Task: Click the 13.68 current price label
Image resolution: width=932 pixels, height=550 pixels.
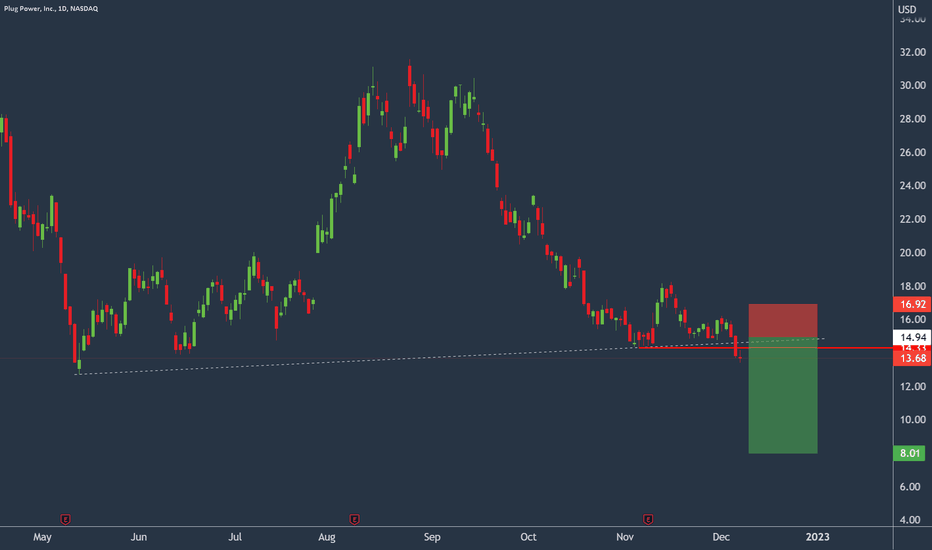Action: 912,358
